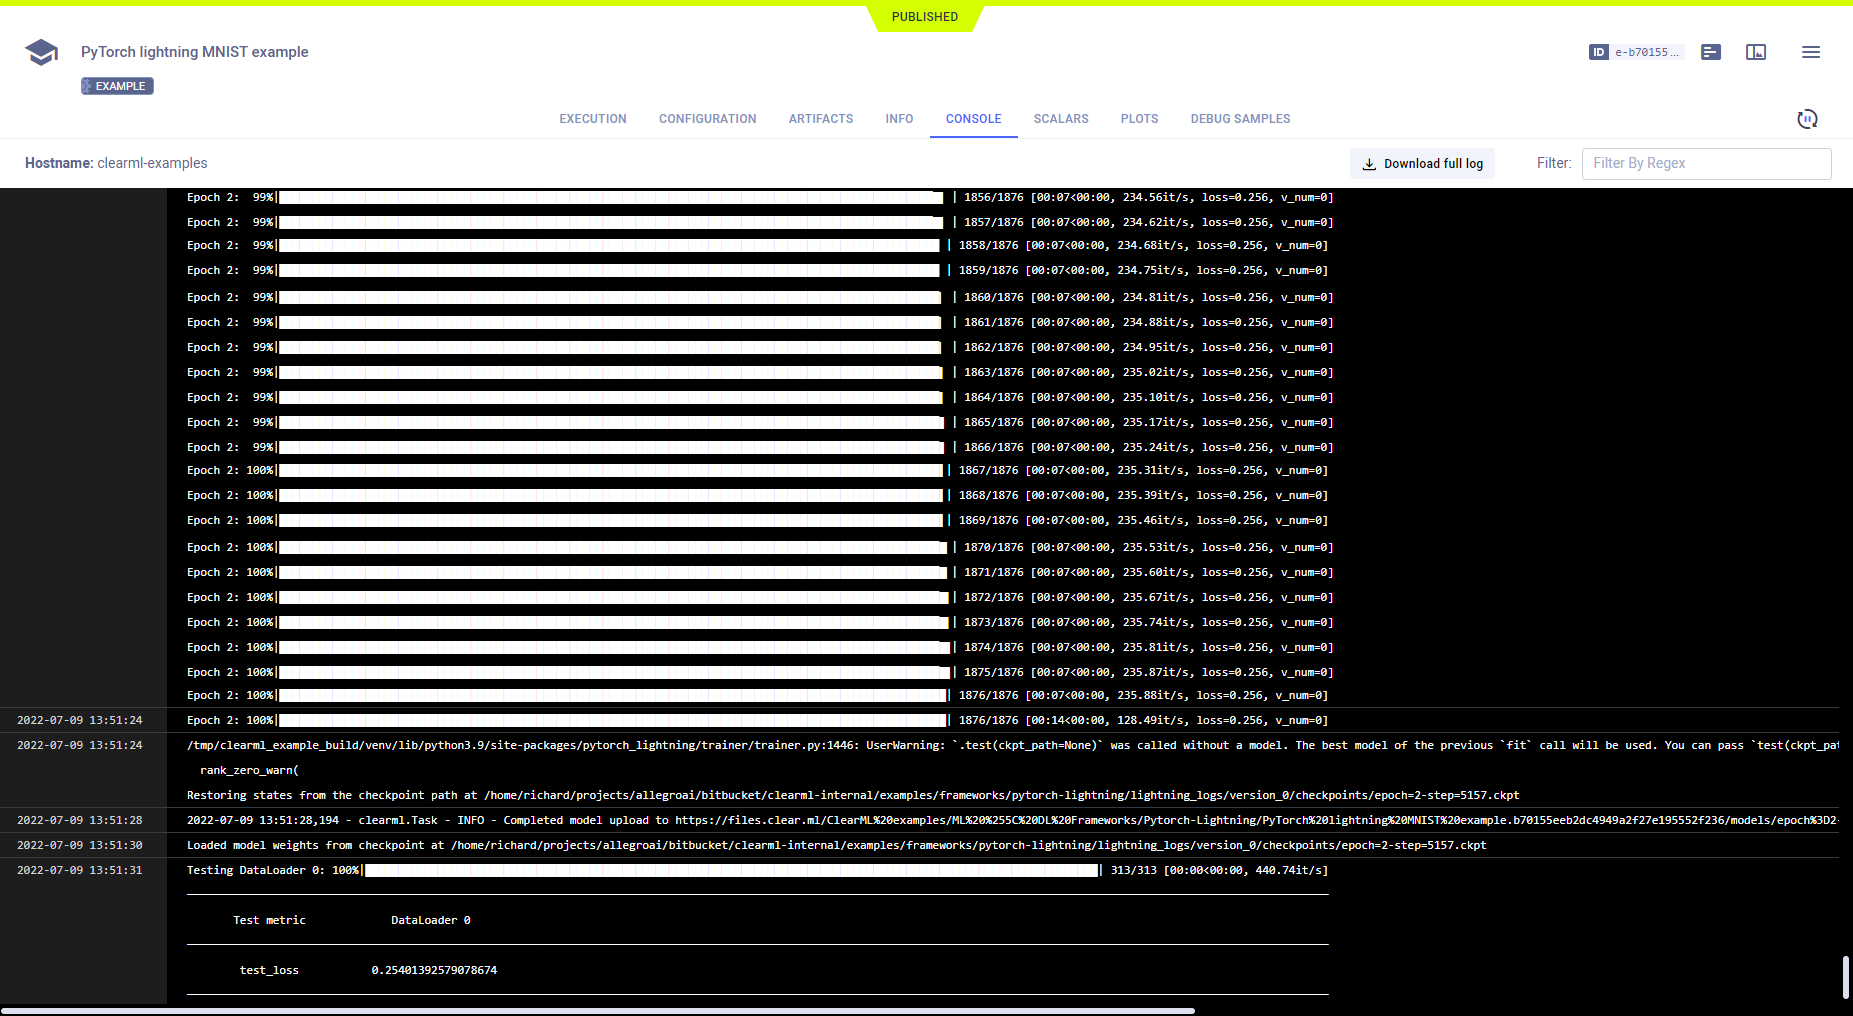Download the full log
Screen dimensions: 1853x1016
click(1422, 164)
